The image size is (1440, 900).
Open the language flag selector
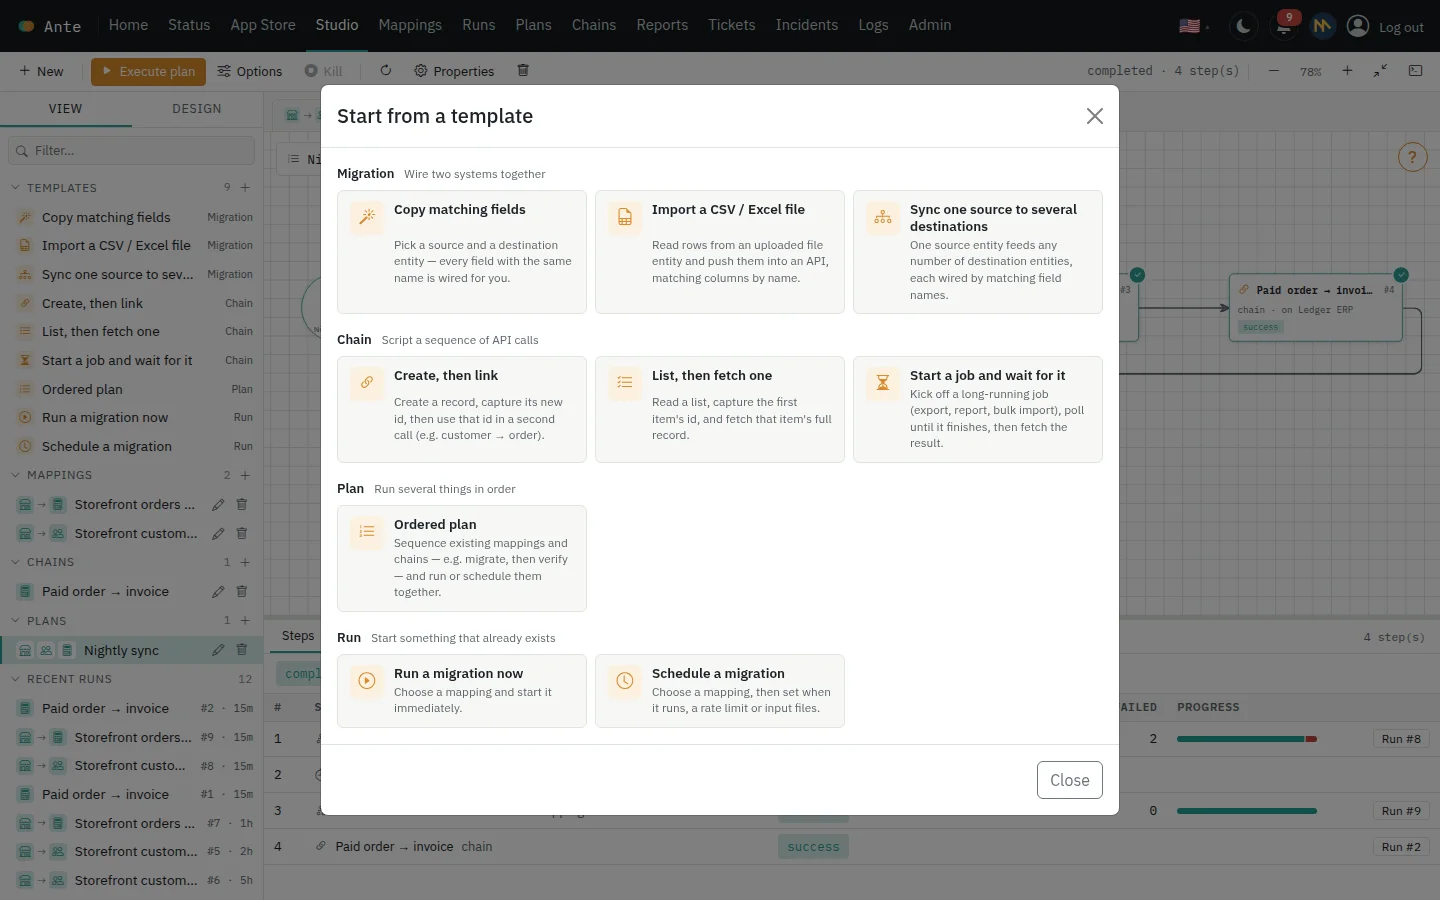tap(1194, 26)
